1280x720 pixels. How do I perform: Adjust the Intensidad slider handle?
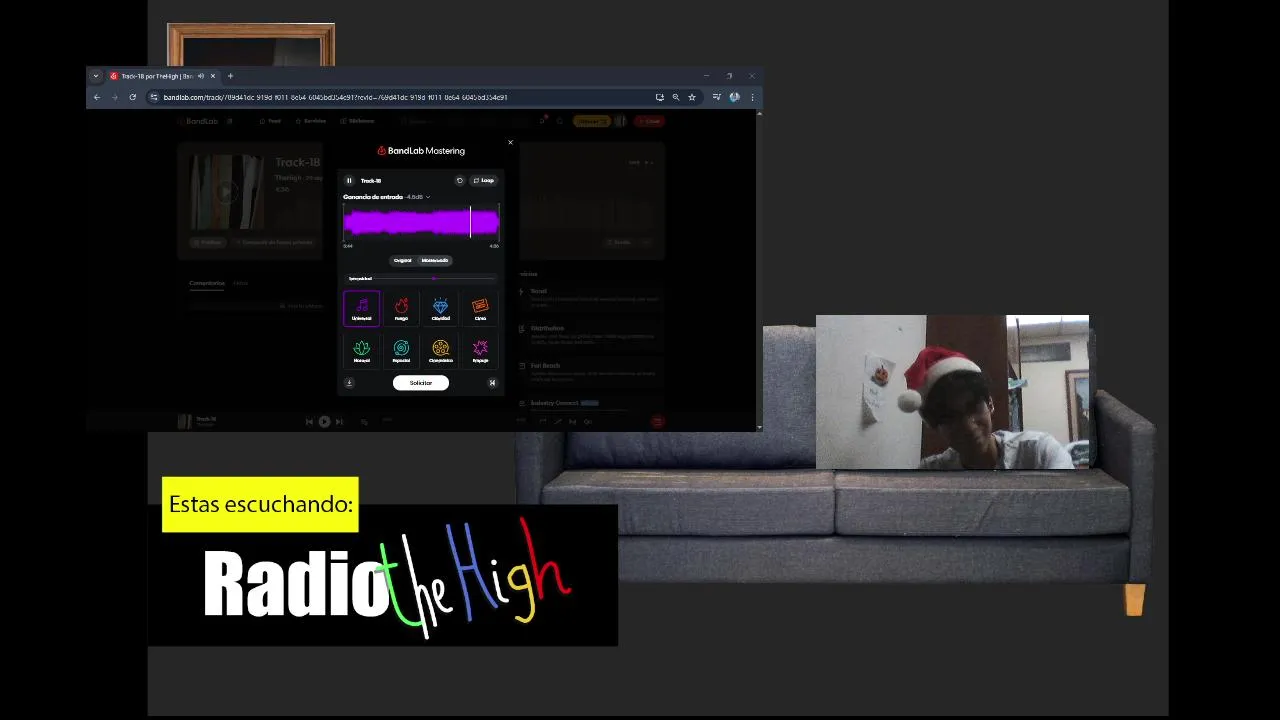point(433,278)
